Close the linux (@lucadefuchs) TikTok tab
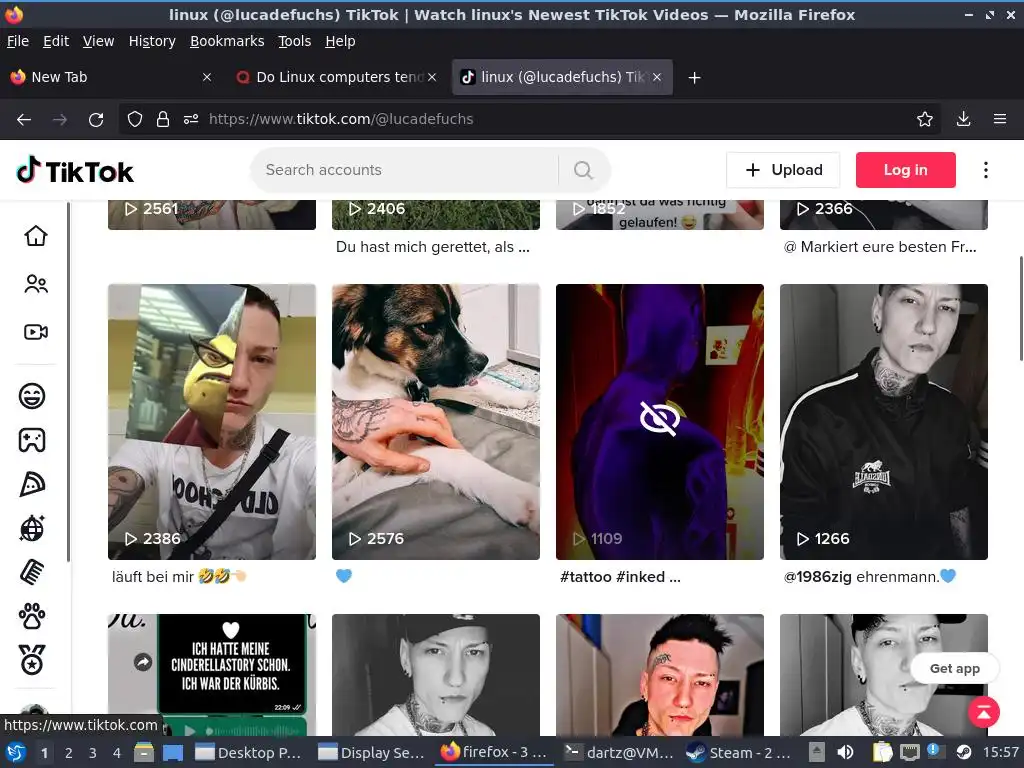 pyautogui.click(x=657, y=77)
